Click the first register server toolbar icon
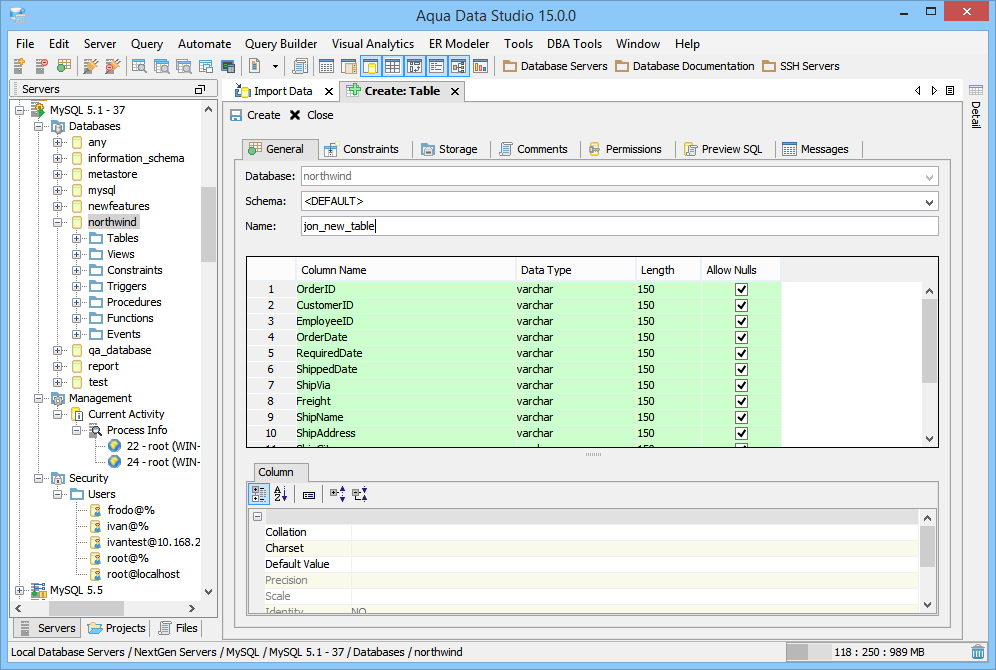This screenshot has width=996, height=670. click(20, 66)
